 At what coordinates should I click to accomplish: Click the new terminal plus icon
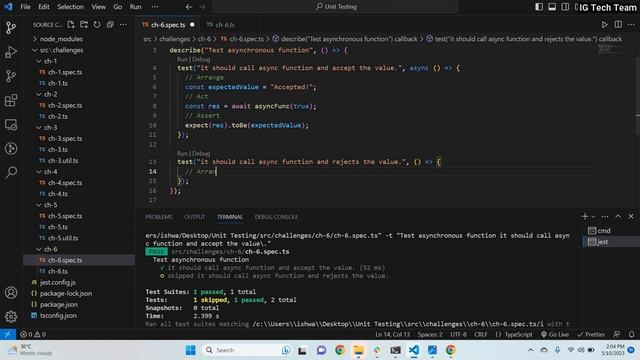coord(585,216)
